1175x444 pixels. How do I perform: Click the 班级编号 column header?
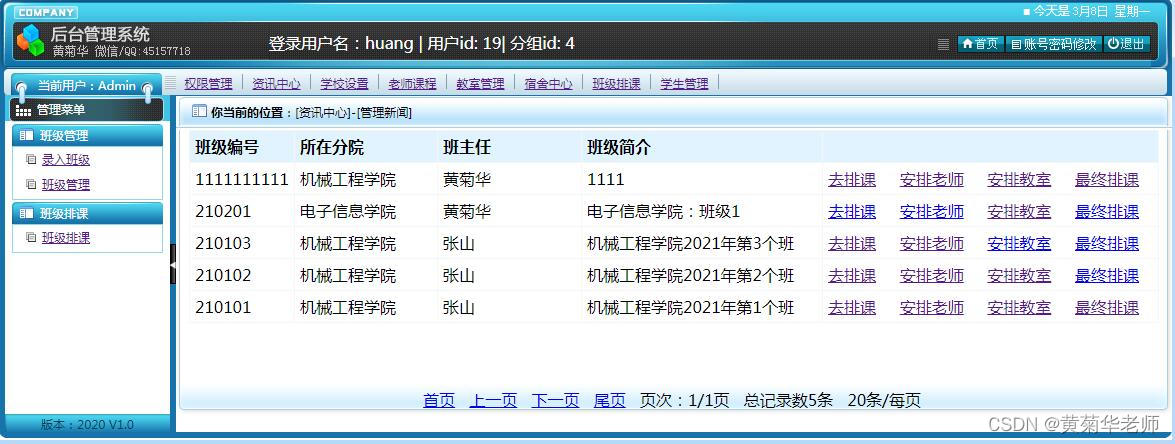(x=227, y=148)
